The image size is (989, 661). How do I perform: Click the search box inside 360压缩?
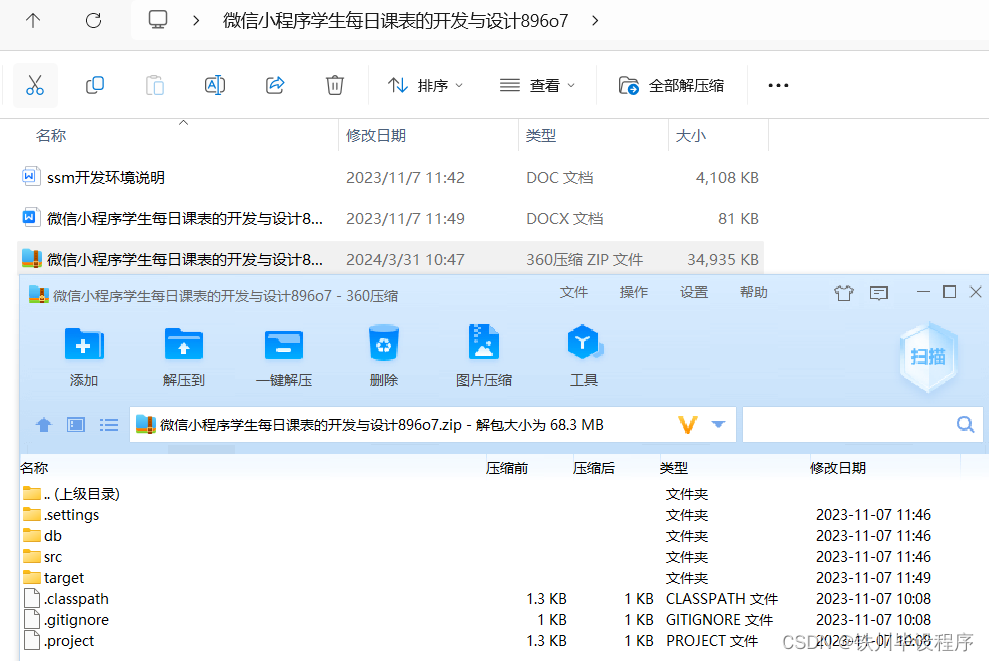(x=862, y=424)
